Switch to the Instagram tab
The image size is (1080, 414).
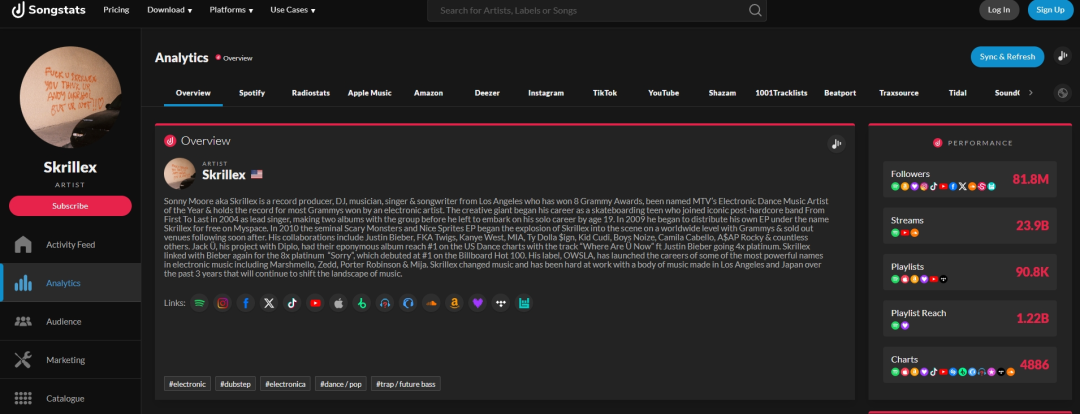click(x=546, y=93)
